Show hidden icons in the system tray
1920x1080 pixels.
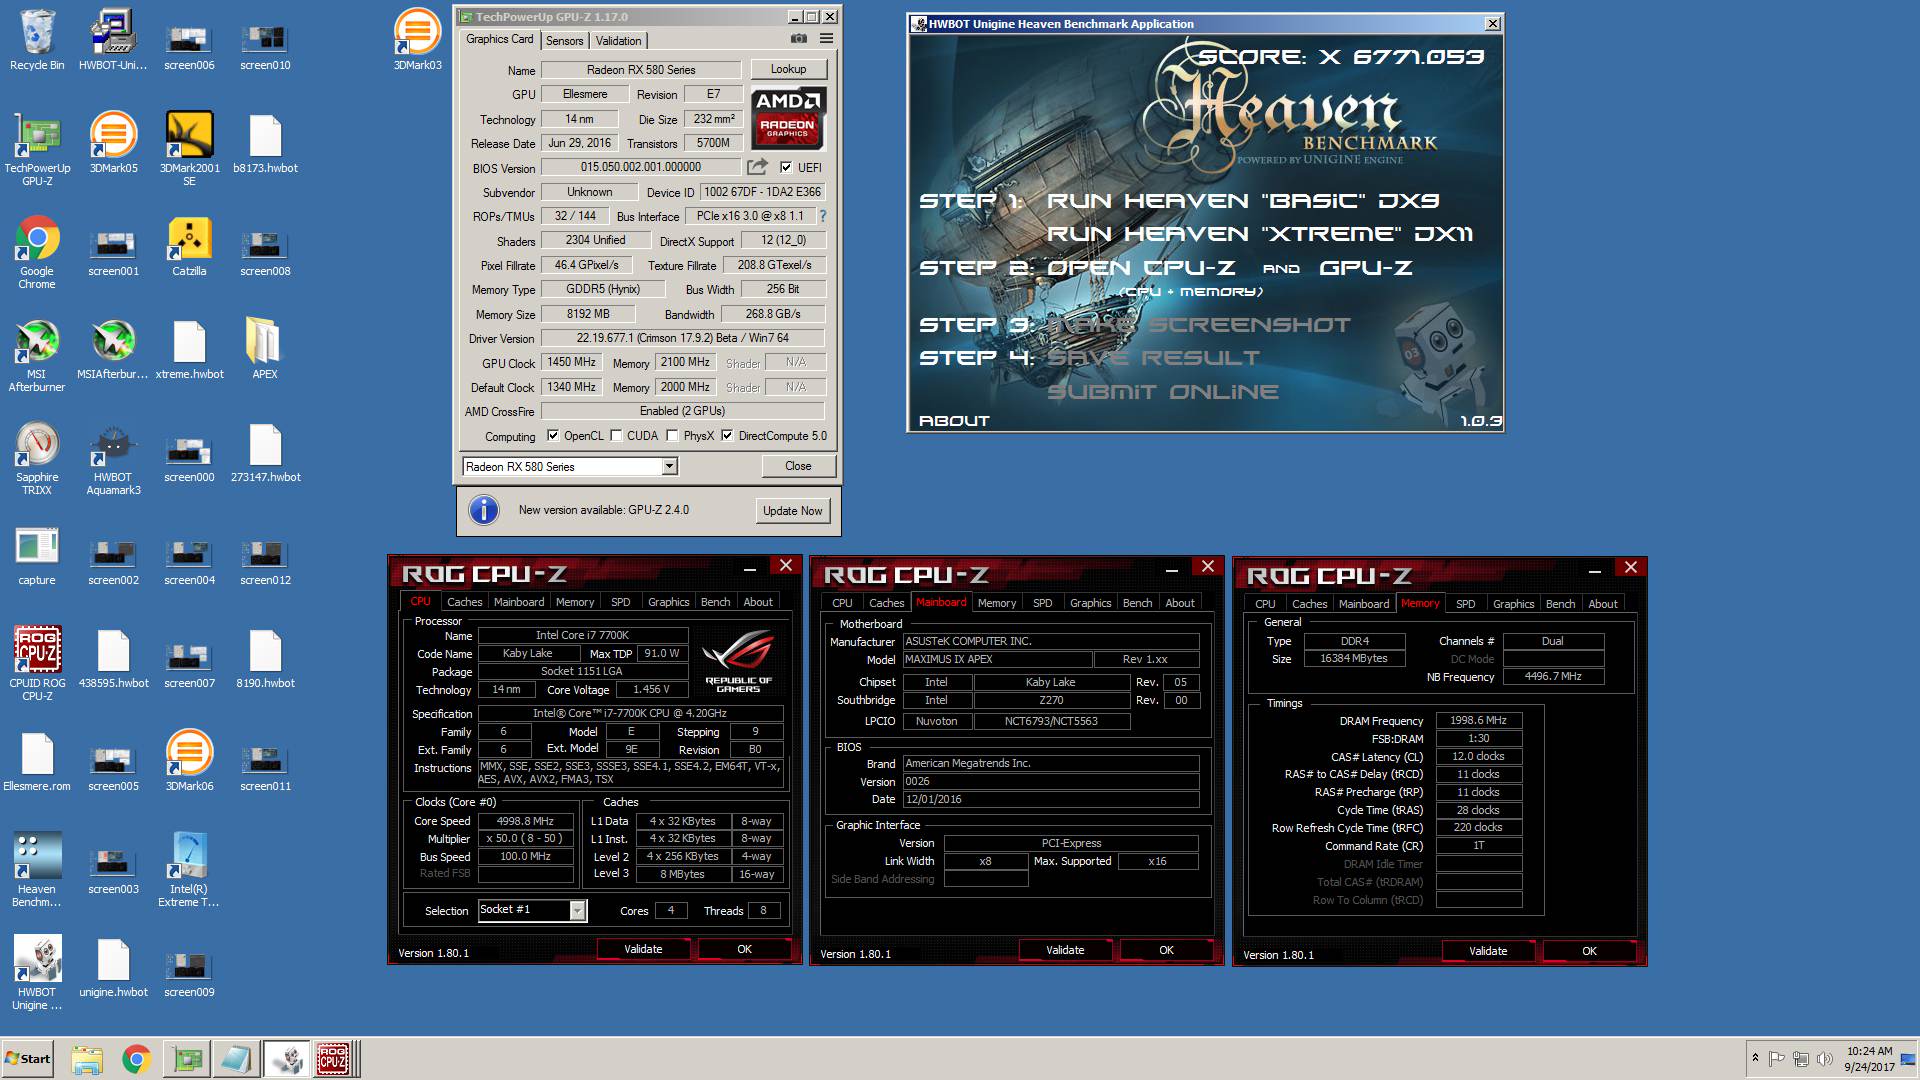[1755, 1058]
